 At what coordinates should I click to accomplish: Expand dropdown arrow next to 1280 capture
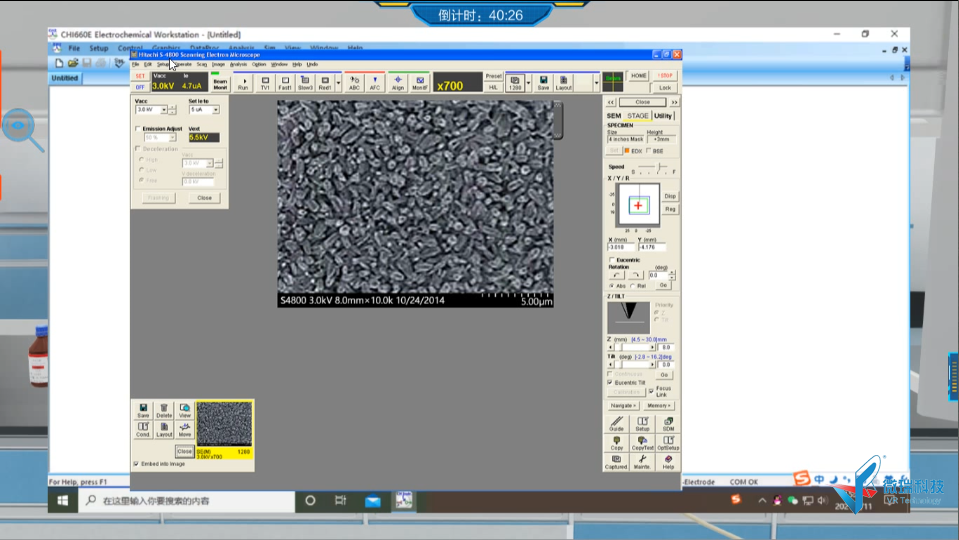[528, 83]
